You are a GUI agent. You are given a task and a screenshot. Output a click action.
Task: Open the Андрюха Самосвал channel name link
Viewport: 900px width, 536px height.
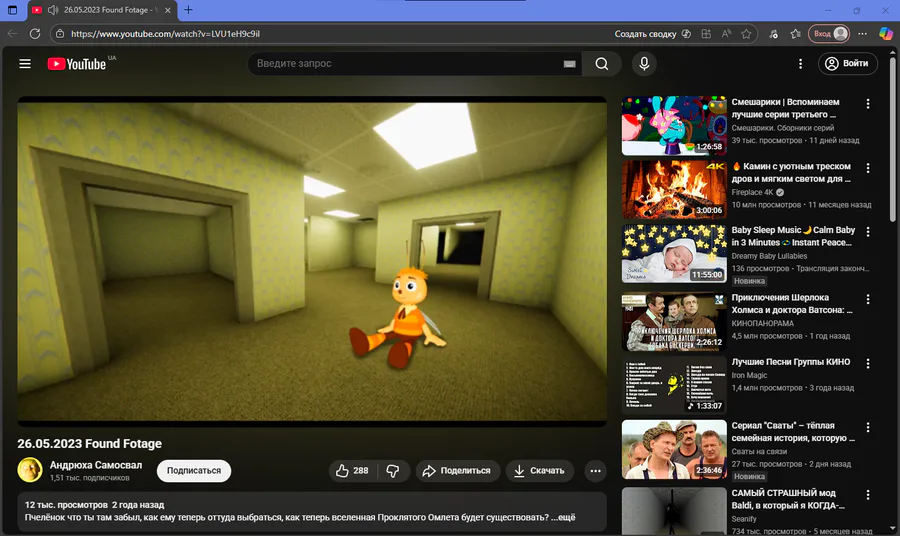point(96,465)
